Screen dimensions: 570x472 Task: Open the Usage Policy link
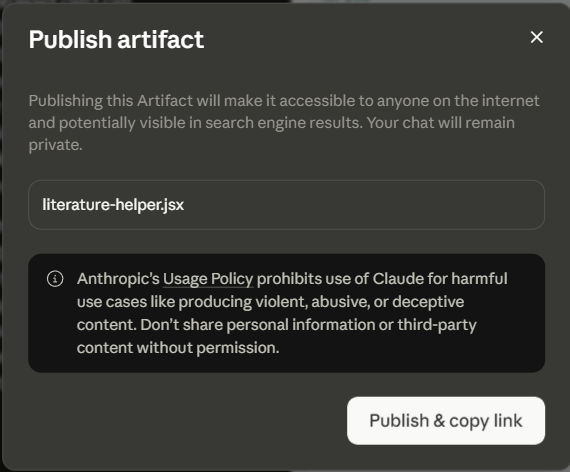click(208, 279)
